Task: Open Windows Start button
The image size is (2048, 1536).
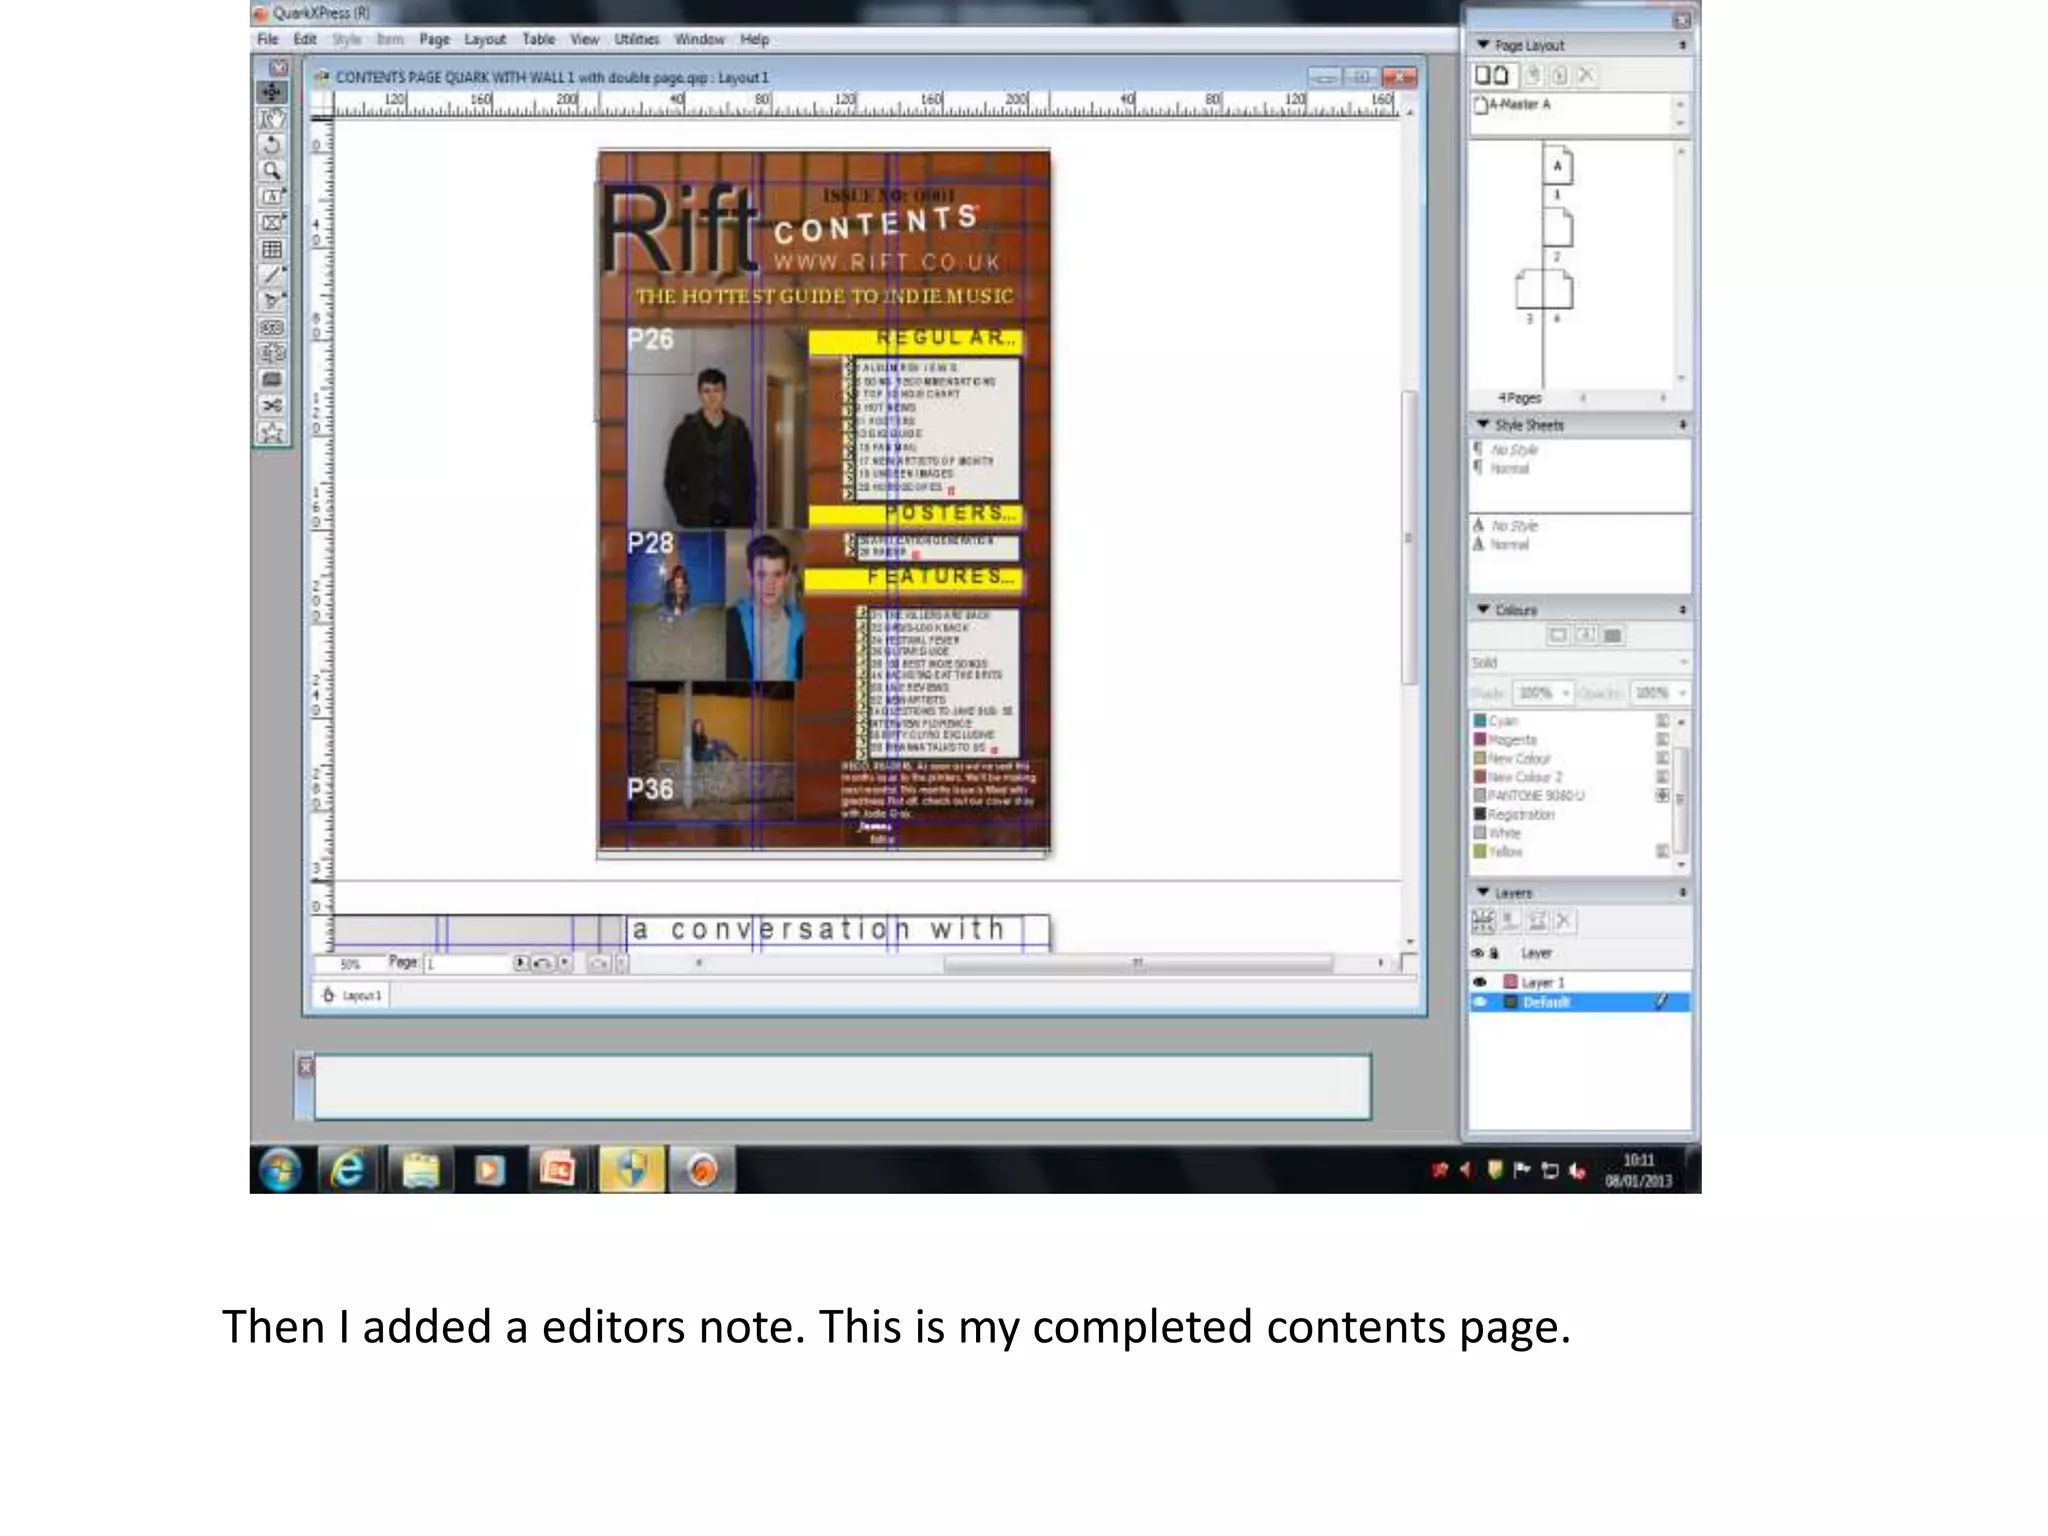Action: (x=280, y=1170)
